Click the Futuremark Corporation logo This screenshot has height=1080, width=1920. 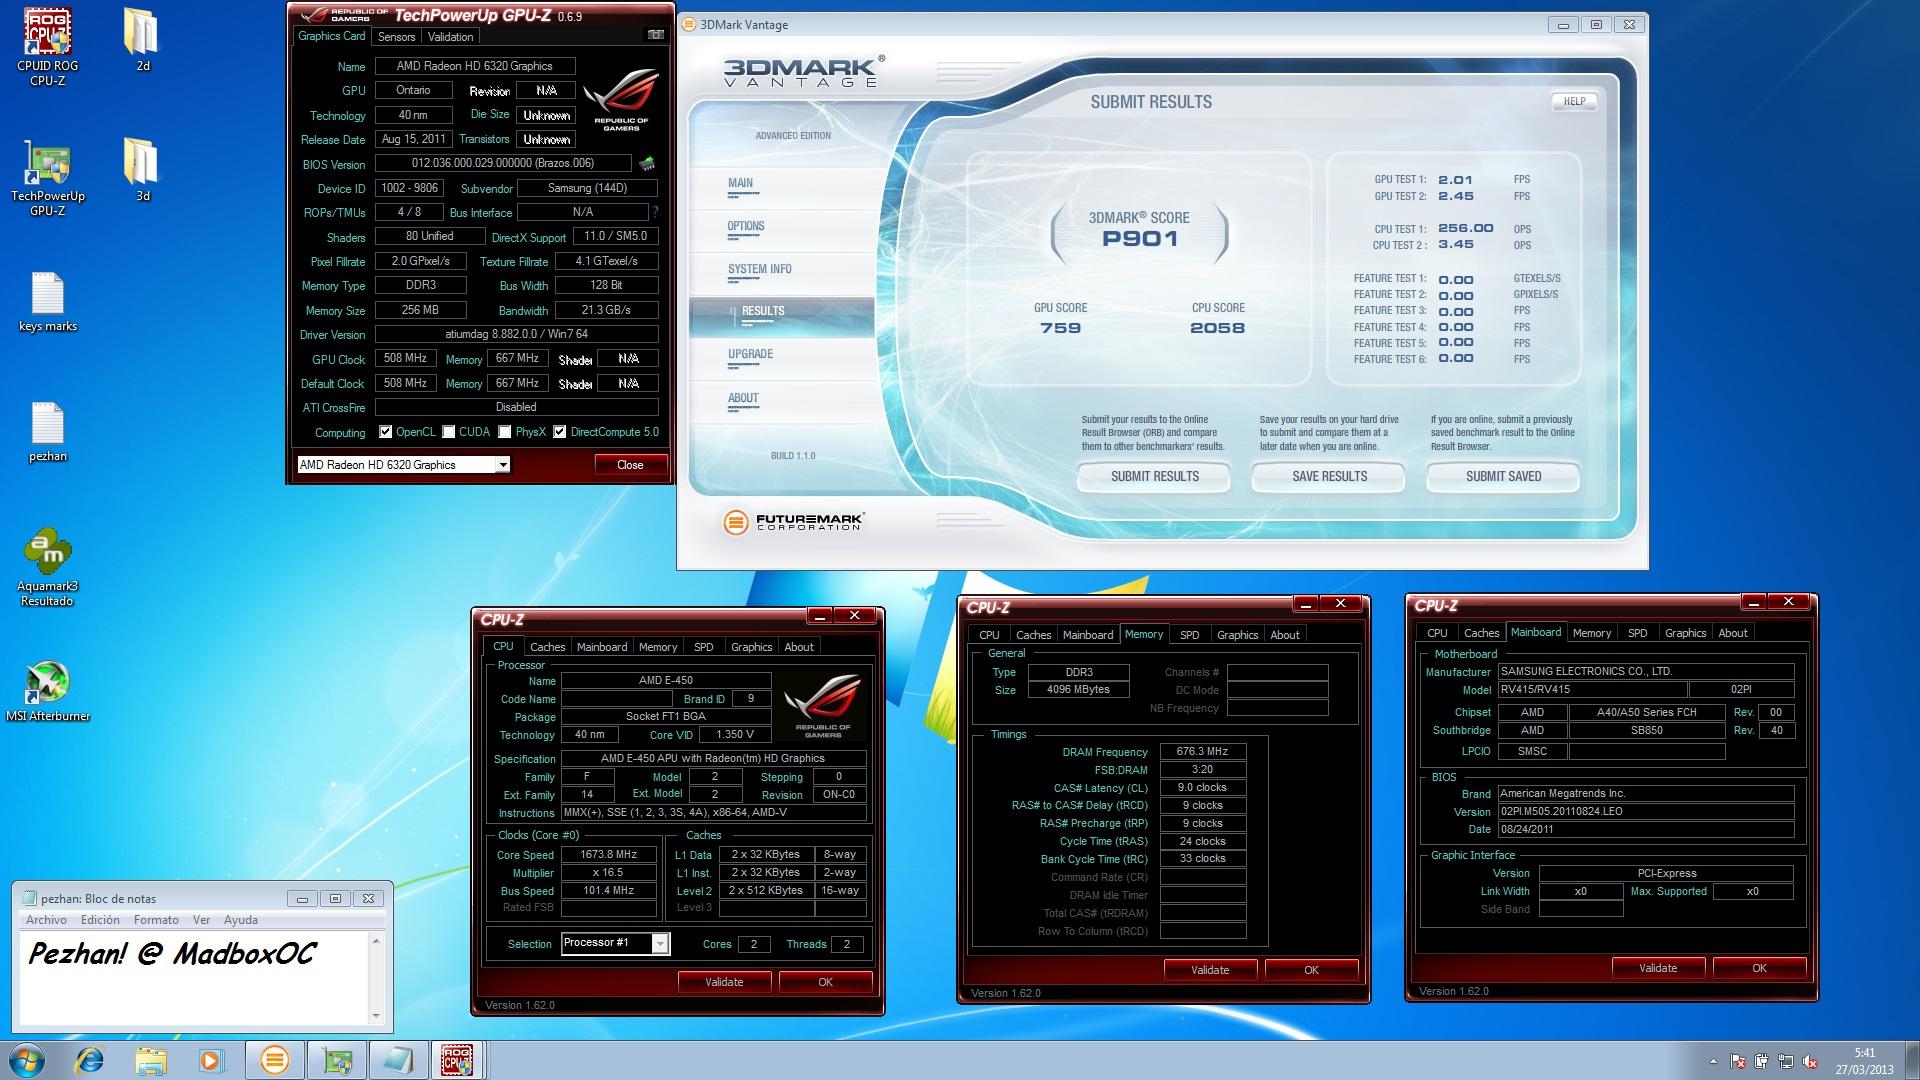794,522
